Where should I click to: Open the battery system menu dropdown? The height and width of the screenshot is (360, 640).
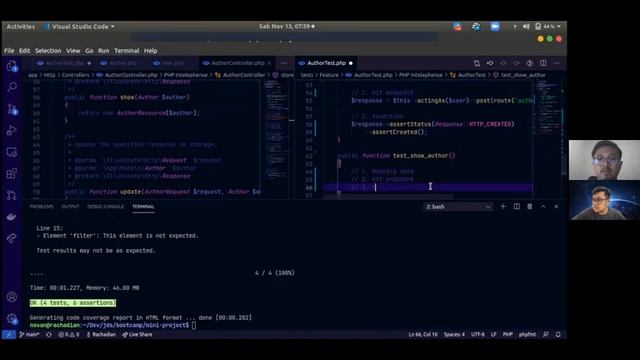pos(548,27)
